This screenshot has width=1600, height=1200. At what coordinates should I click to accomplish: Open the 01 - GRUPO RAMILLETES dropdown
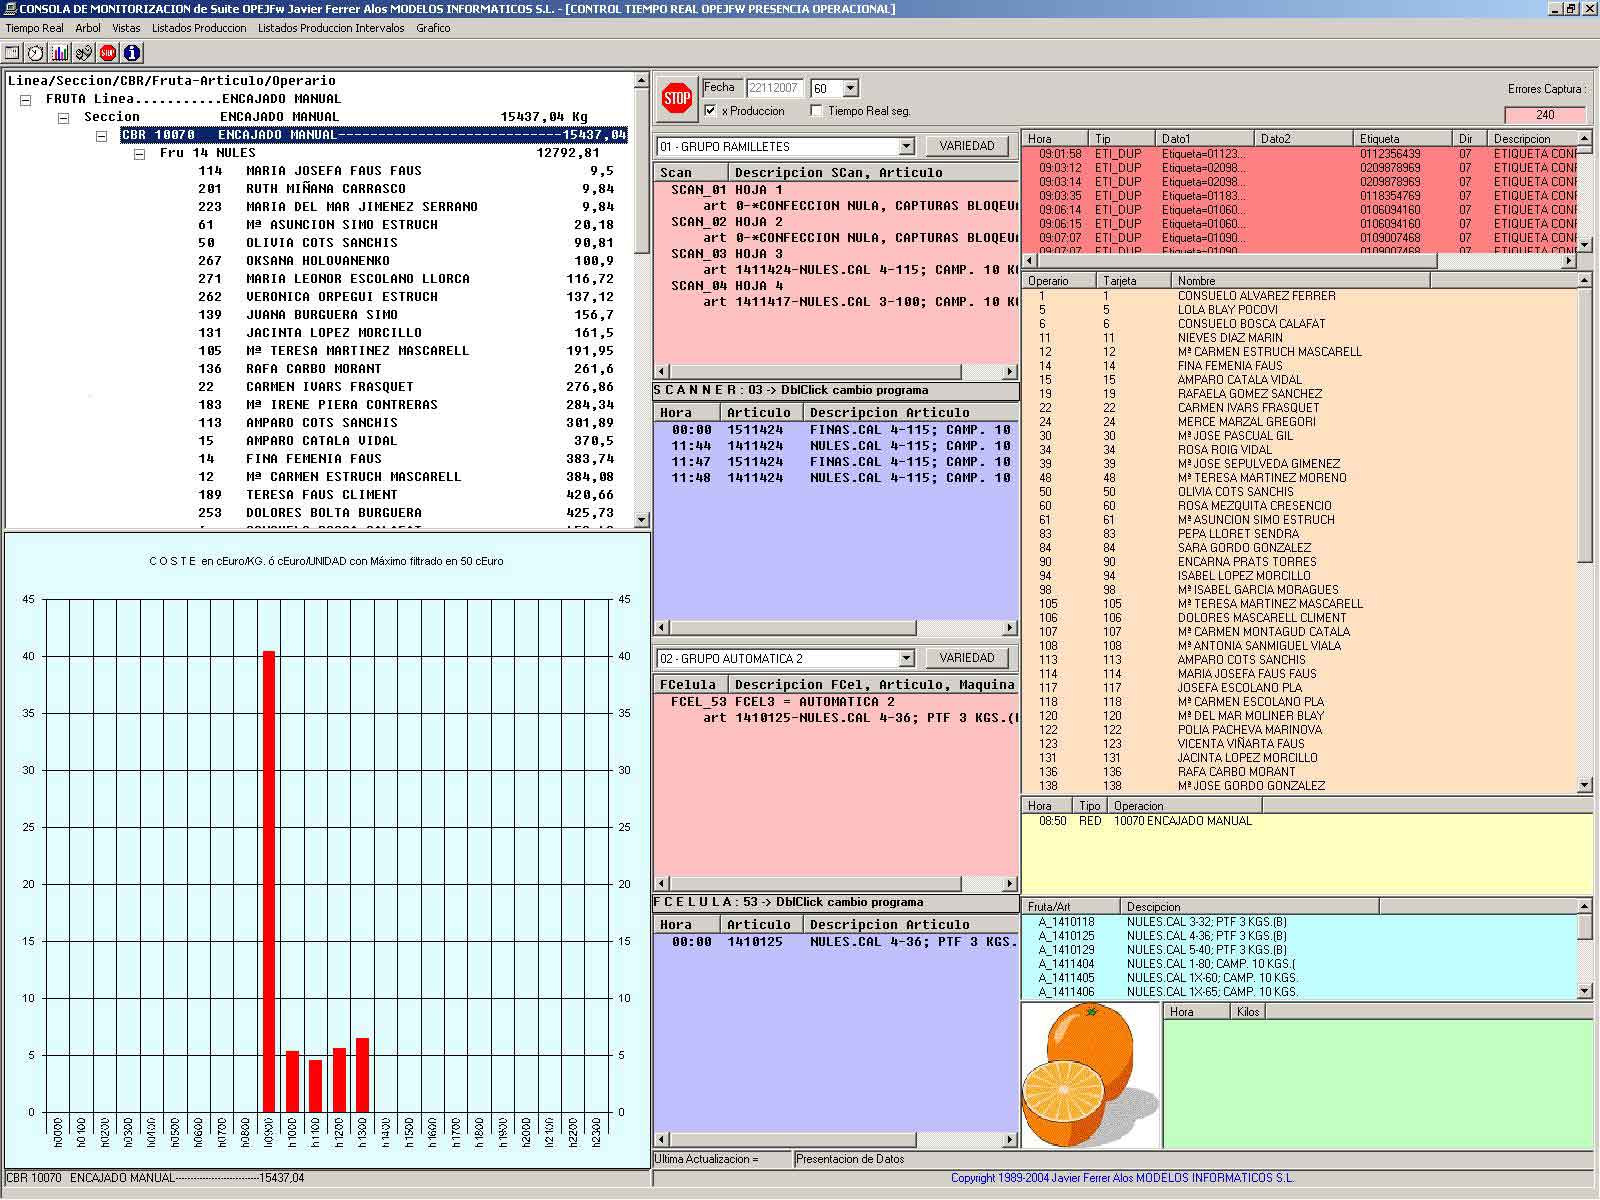[x=906, y=147]
